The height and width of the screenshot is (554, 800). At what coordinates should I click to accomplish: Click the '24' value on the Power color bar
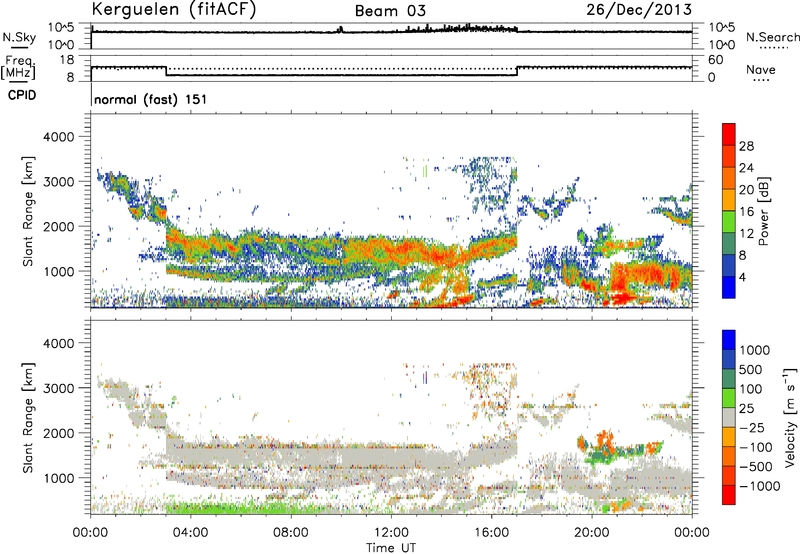tap(746, 168)
